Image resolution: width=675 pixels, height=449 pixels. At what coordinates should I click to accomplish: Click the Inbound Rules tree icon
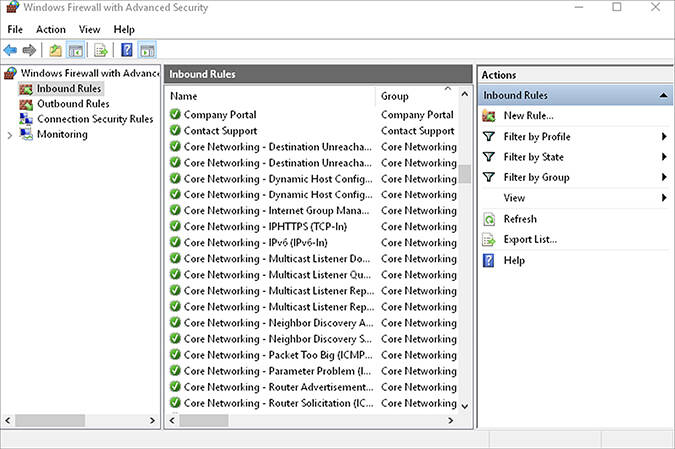26,89
